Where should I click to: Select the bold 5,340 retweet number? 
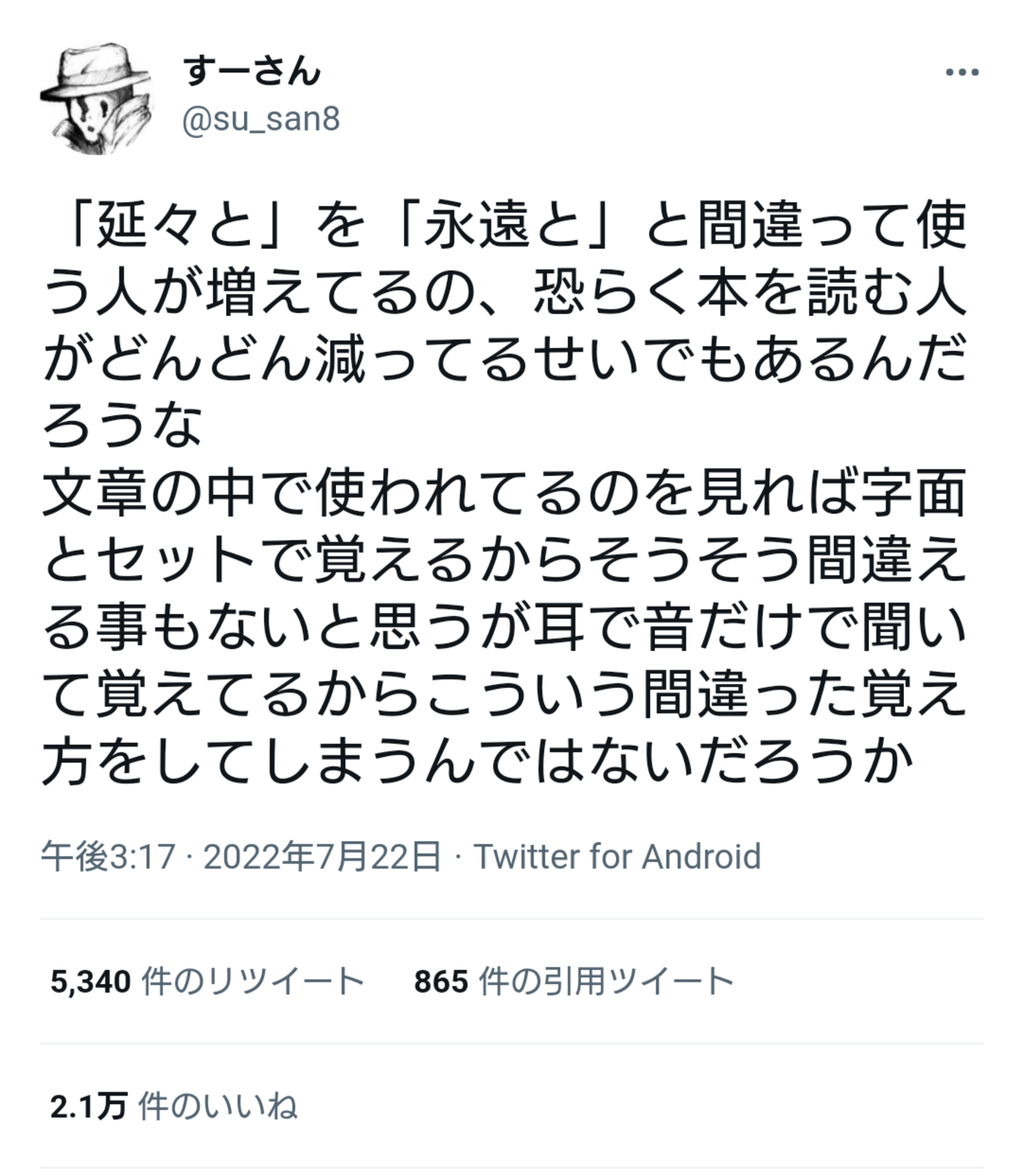pyautogui.click(x=91, y=981)
